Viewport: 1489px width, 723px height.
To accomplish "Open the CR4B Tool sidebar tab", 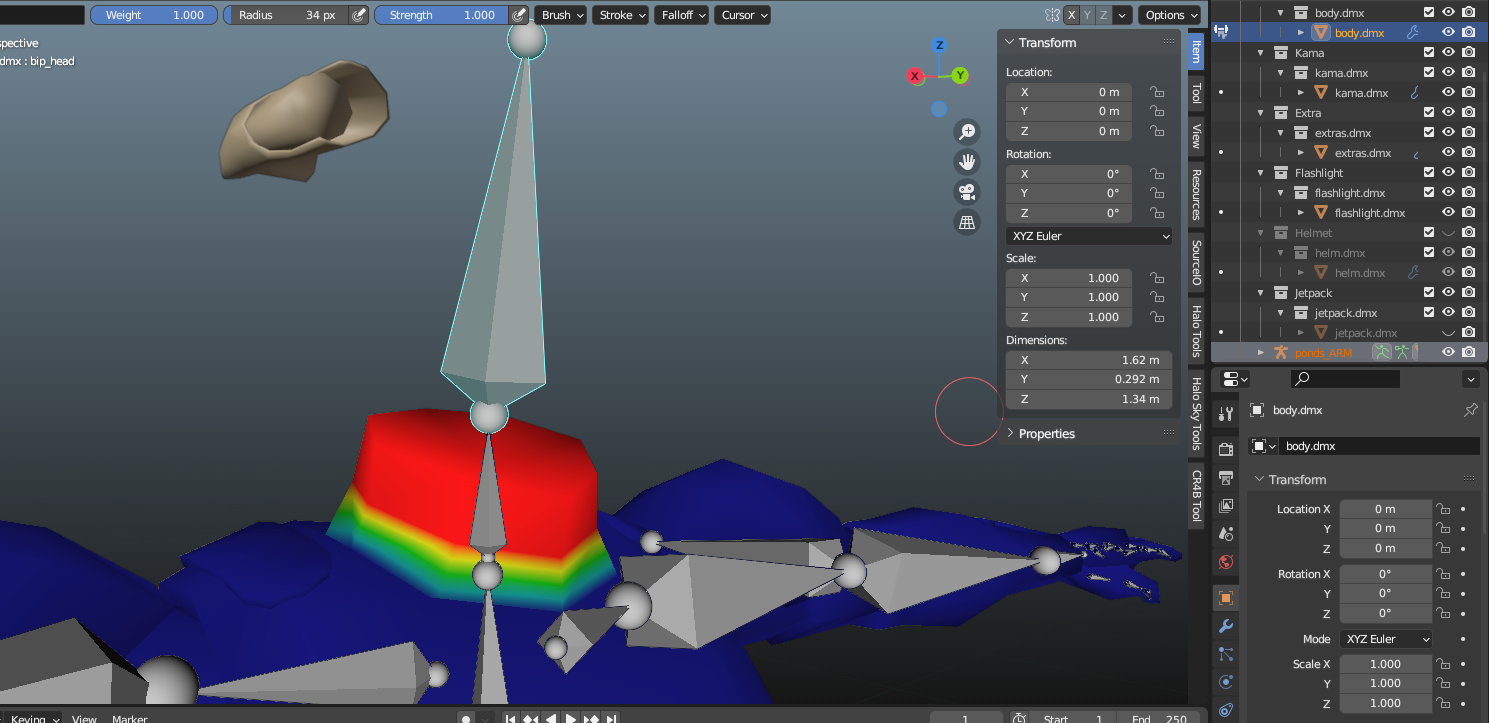I will [x=1196, y=495].
